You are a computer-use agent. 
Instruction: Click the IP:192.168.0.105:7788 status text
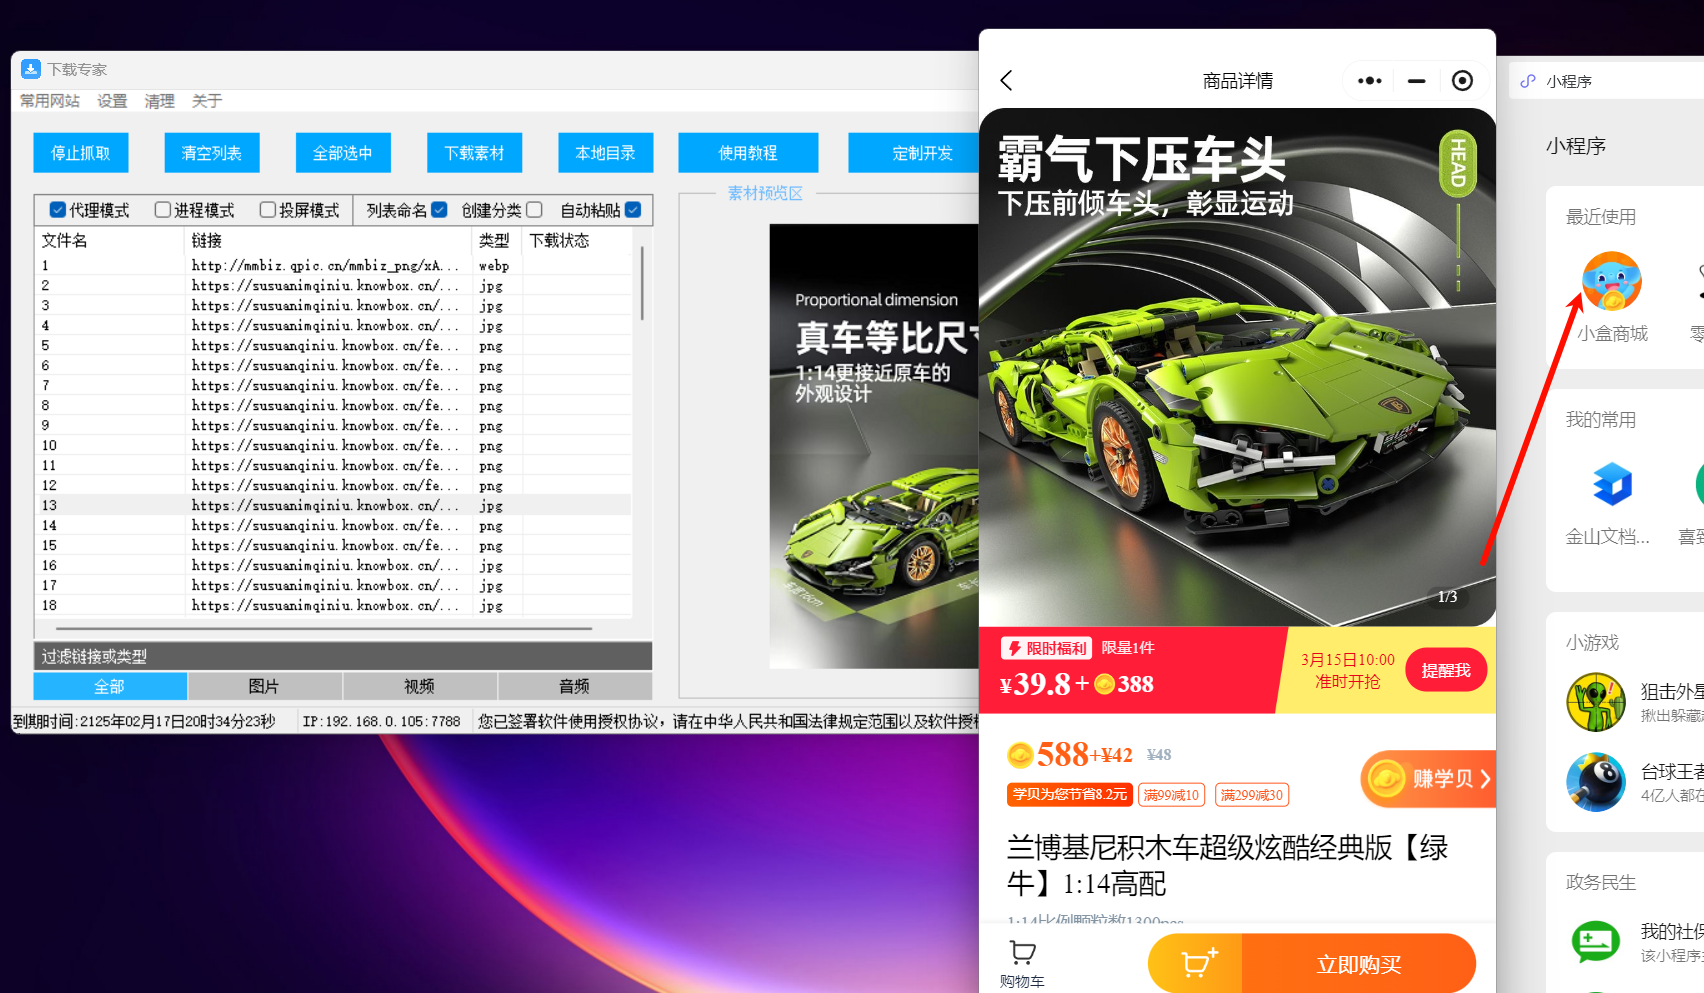click(x=382, y=722)
